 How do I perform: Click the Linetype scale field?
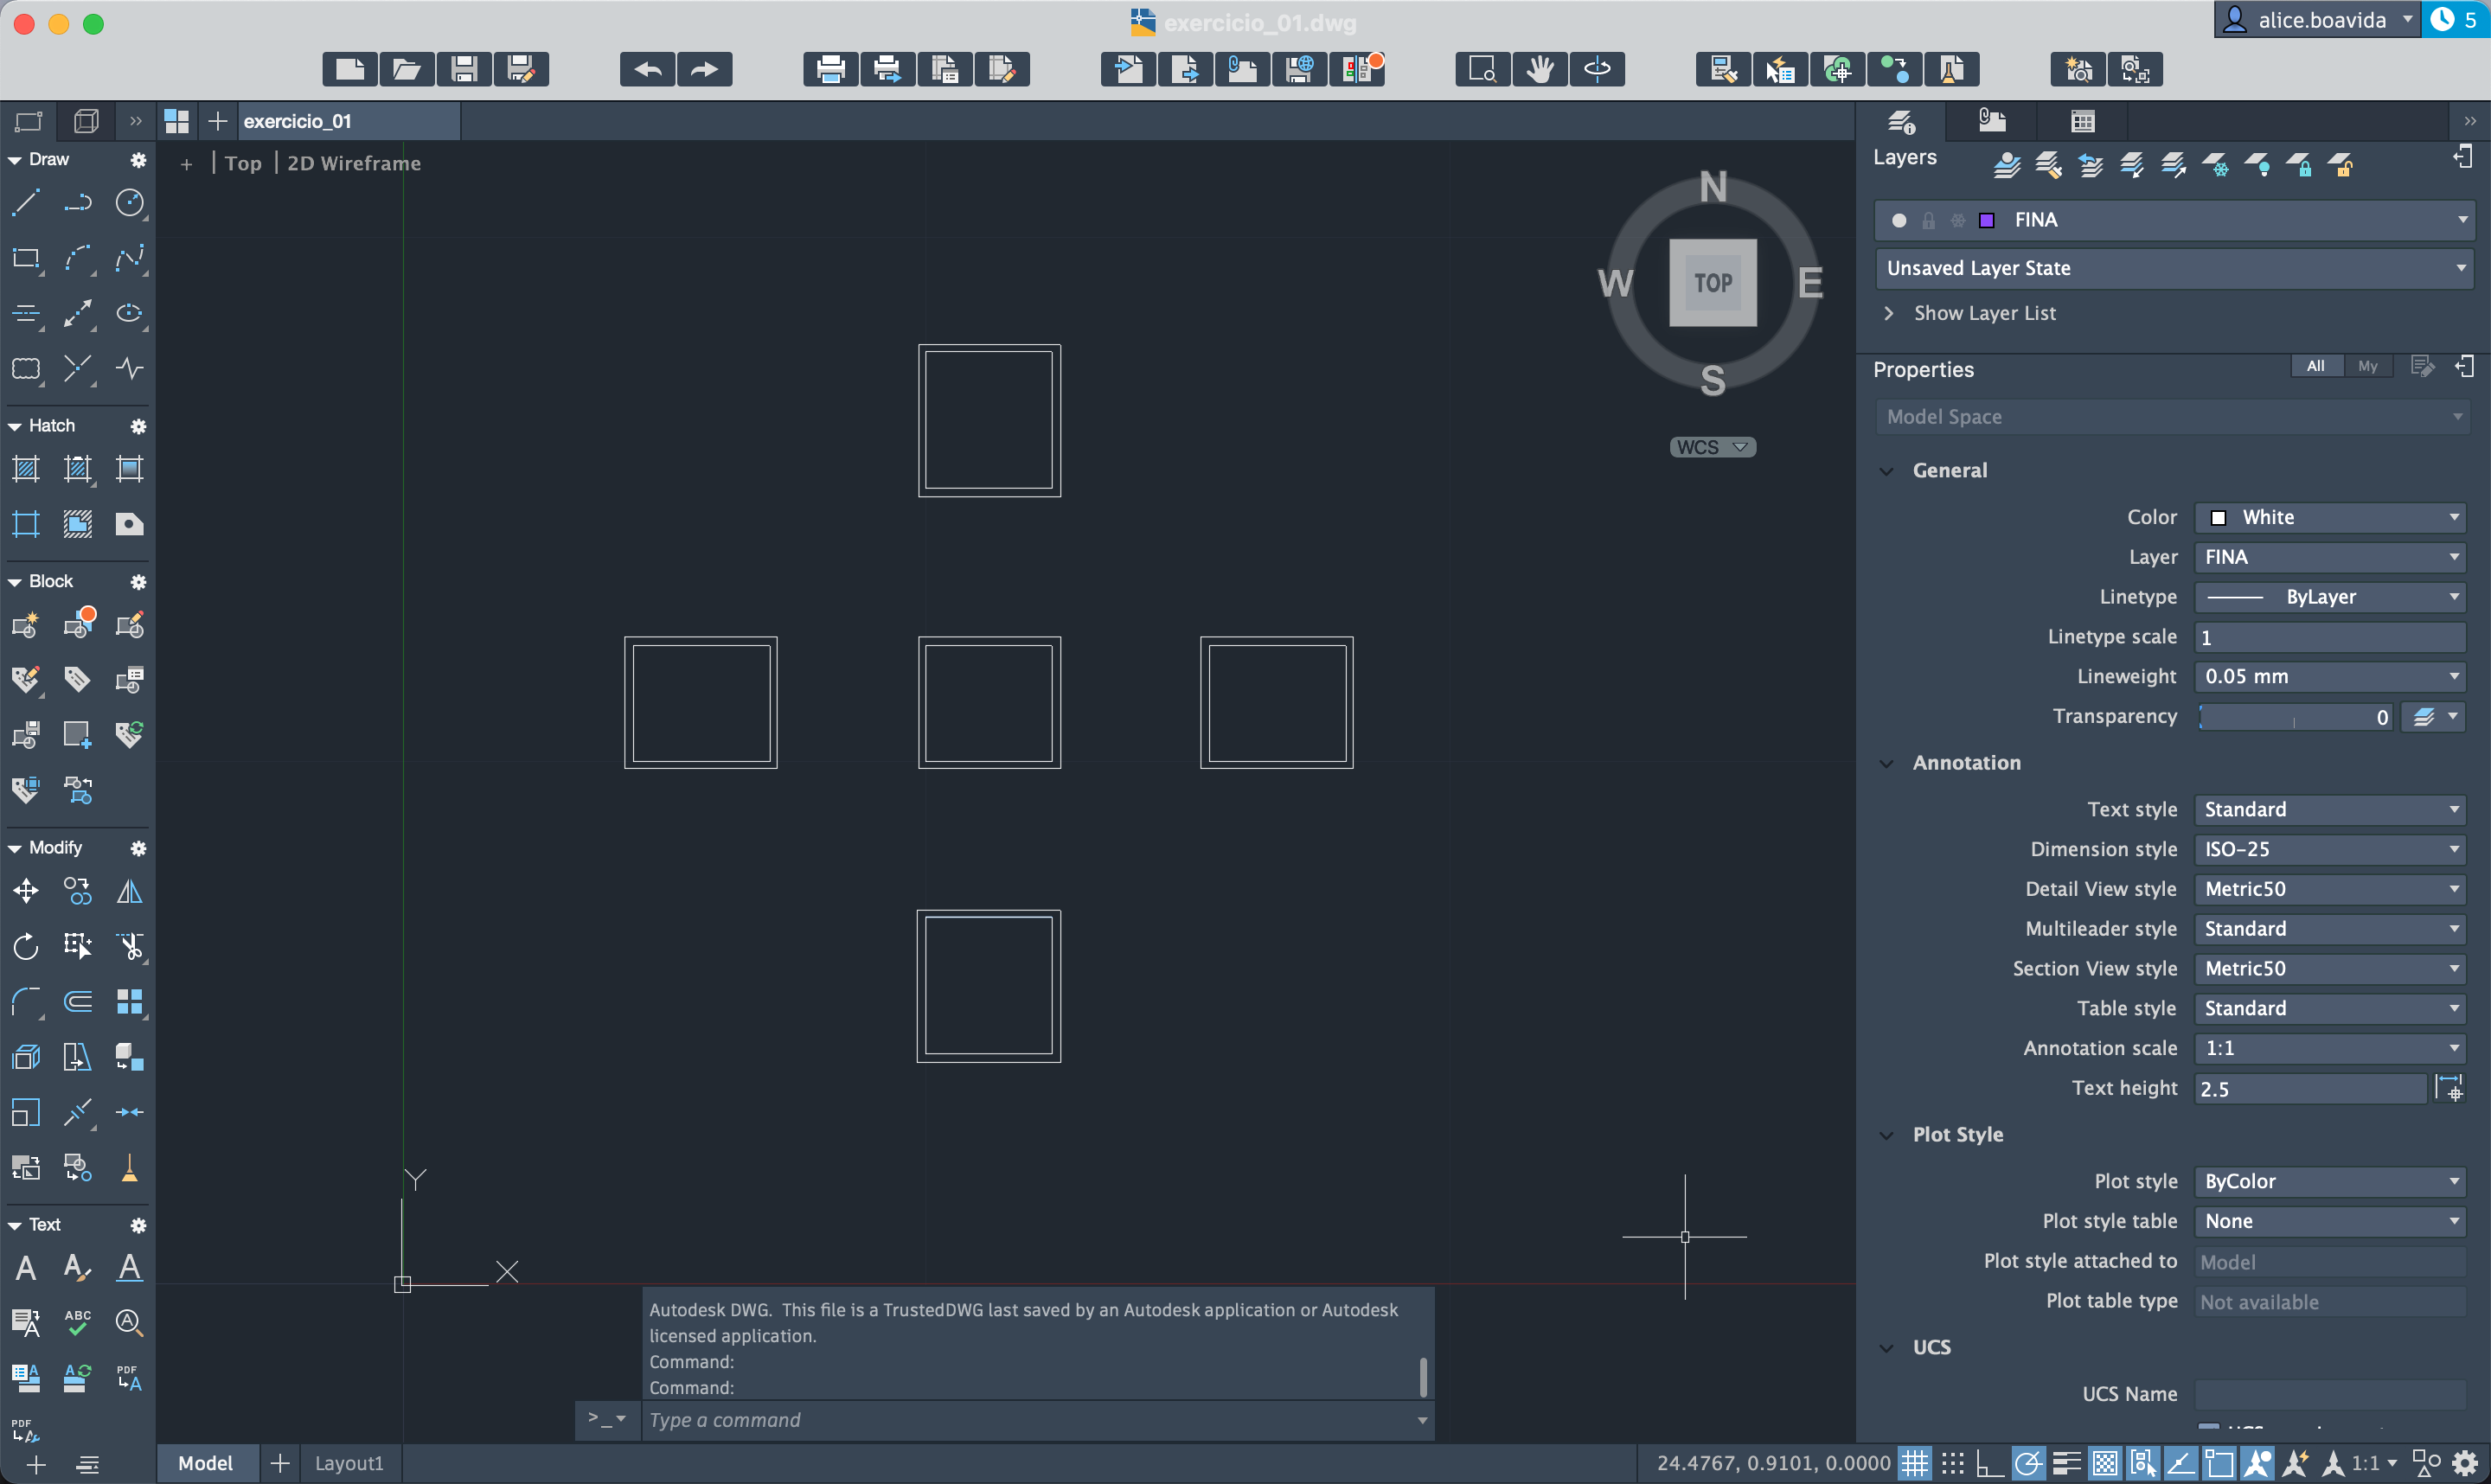coord(2330,637)
